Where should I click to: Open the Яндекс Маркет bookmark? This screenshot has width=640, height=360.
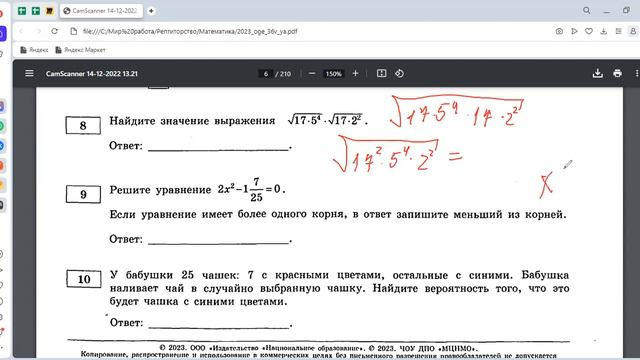point(80,50)
